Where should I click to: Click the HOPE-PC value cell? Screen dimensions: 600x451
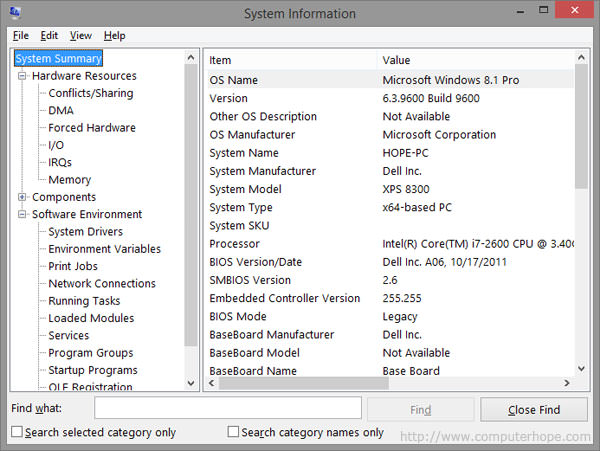(405, 153)
